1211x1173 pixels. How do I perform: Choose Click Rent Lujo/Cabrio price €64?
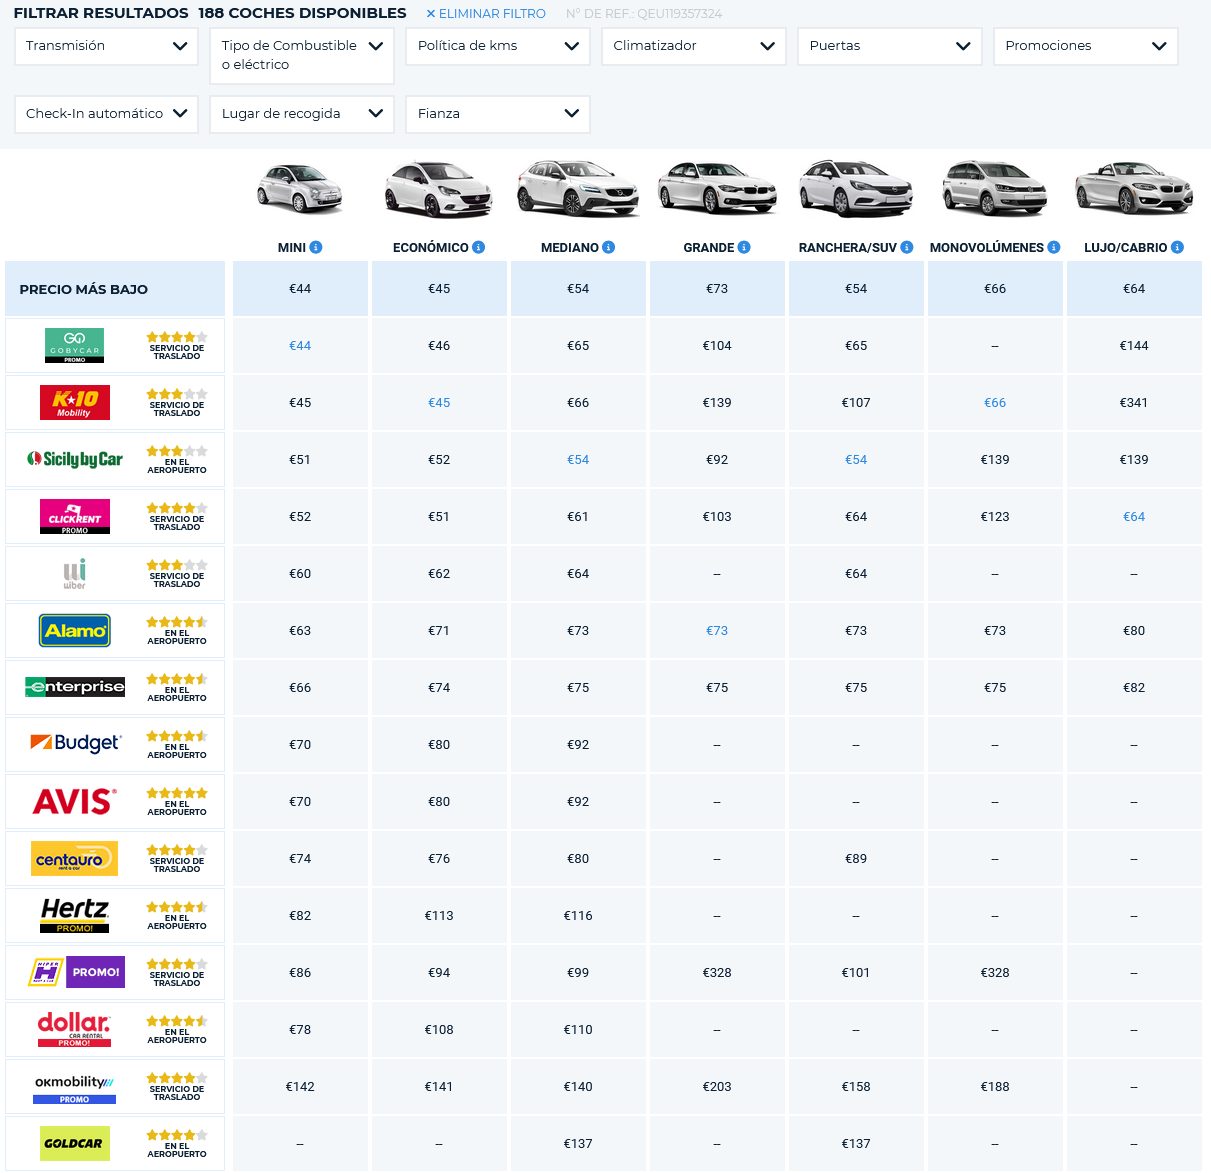[1134, 517]
